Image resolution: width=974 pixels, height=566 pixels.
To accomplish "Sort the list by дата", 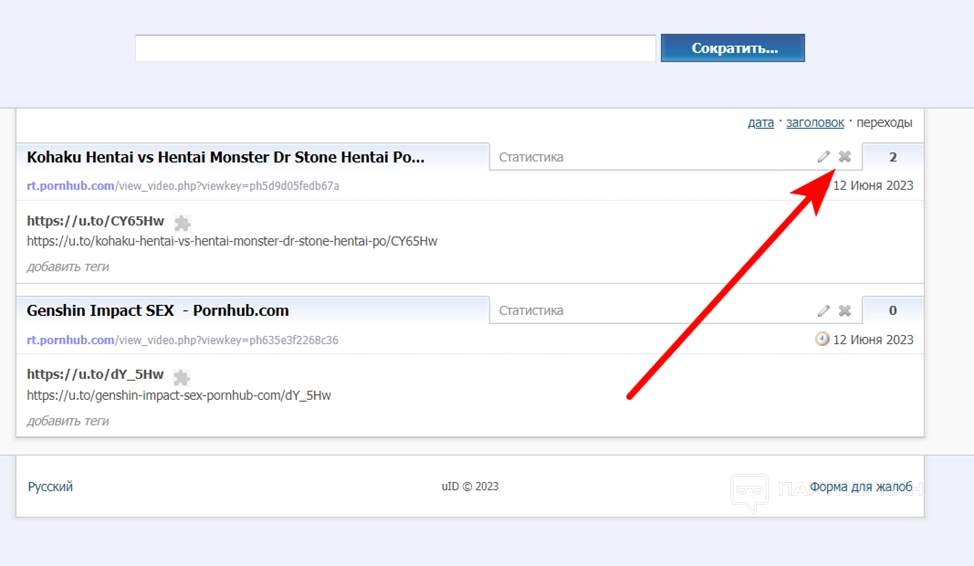I will coord(760,122).
